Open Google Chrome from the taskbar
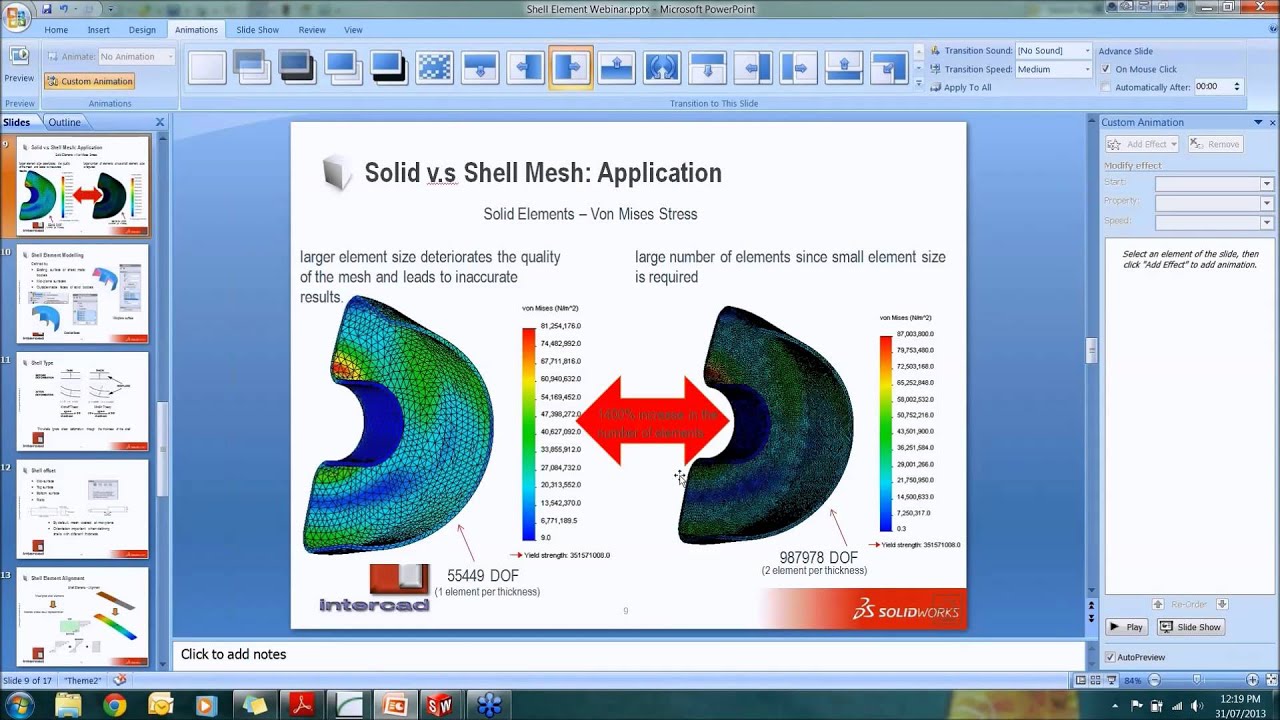1280x720 pixels. tap(114, 706)
